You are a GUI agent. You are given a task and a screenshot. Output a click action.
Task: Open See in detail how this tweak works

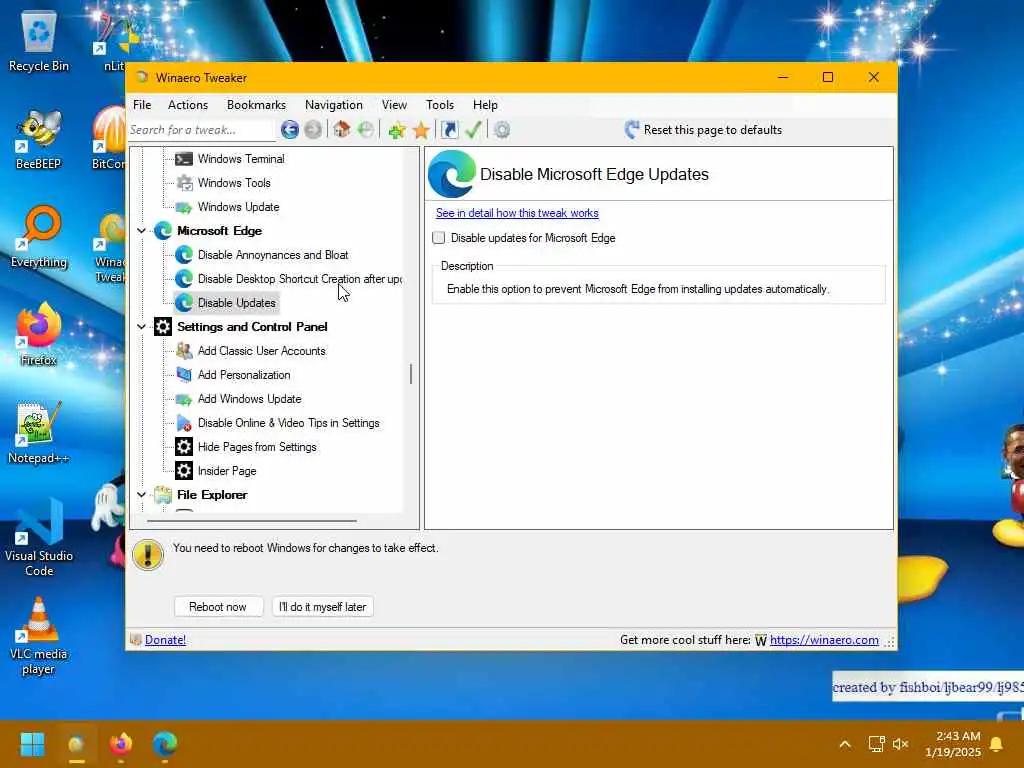[517, 213]
